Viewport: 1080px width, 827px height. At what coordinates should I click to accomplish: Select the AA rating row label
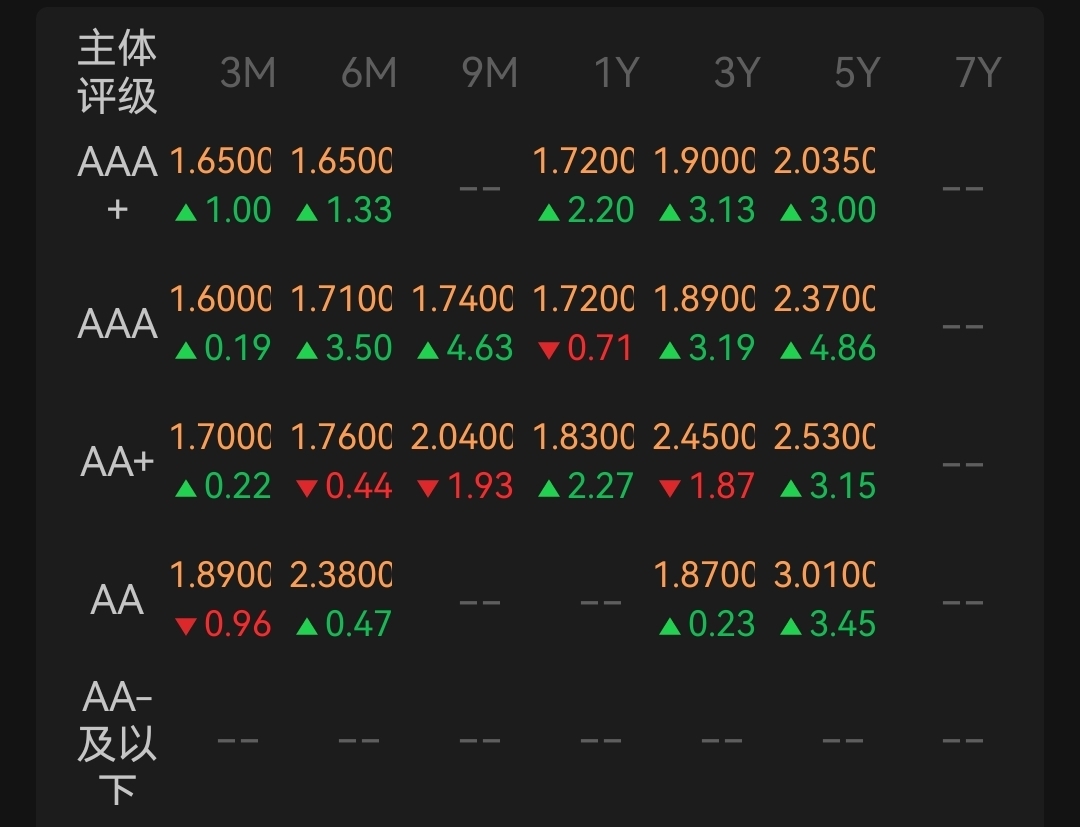click(x=118, y=601)
